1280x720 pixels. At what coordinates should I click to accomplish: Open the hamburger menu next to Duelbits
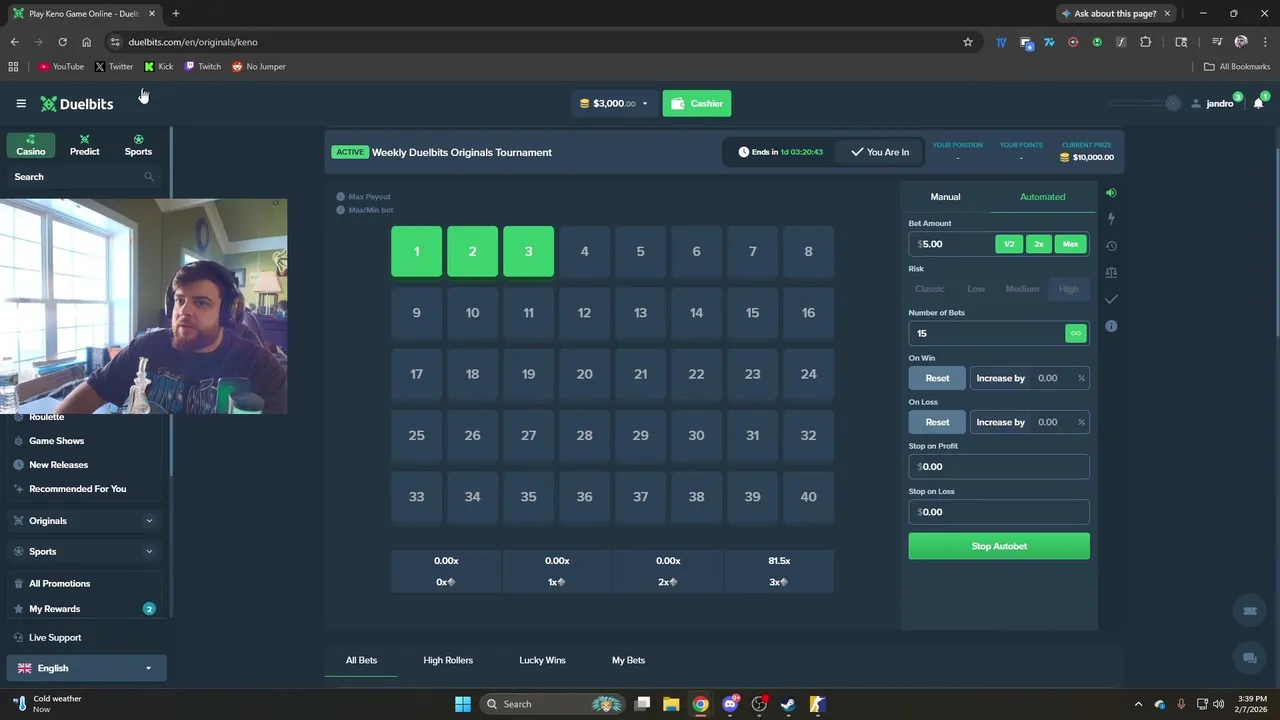[21, 104]
